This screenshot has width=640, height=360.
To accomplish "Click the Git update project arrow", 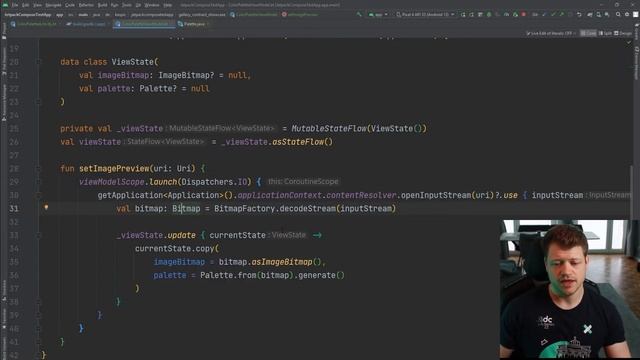I will pyautogui.click(x=544, y=14).
